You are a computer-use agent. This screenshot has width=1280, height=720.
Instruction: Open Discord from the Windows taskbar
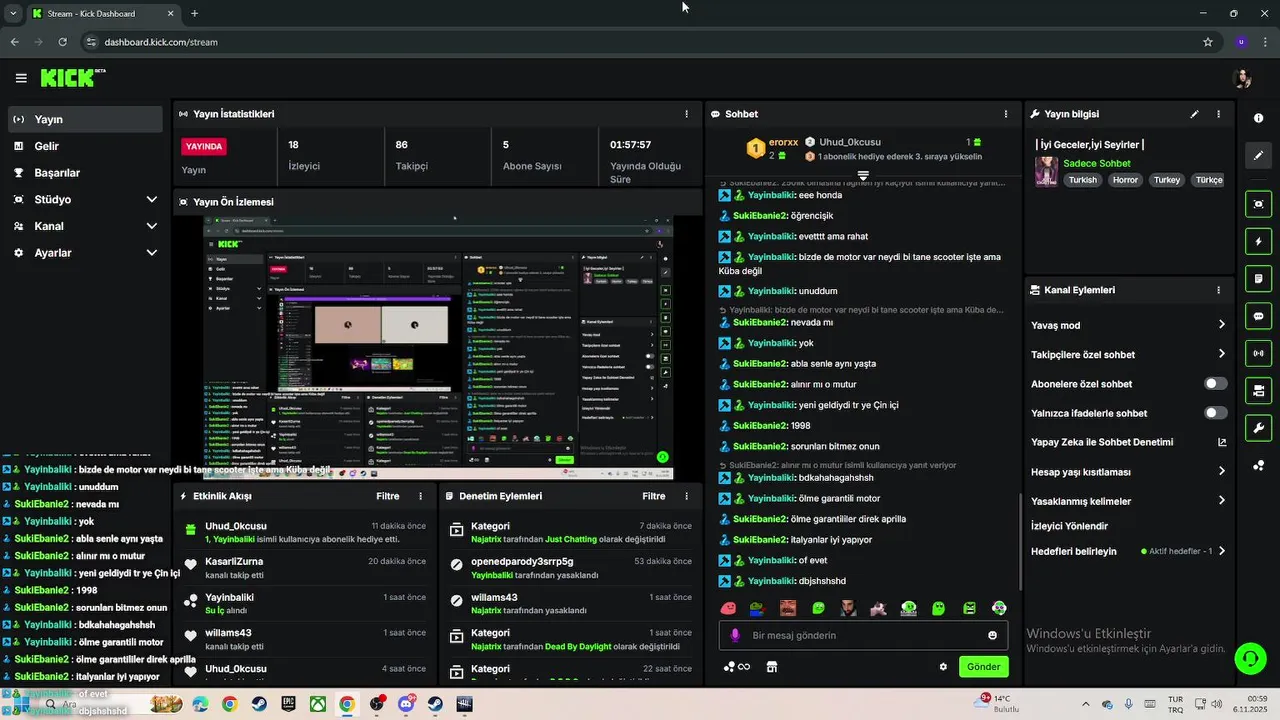pyautogui.click(x=405, y=704)
